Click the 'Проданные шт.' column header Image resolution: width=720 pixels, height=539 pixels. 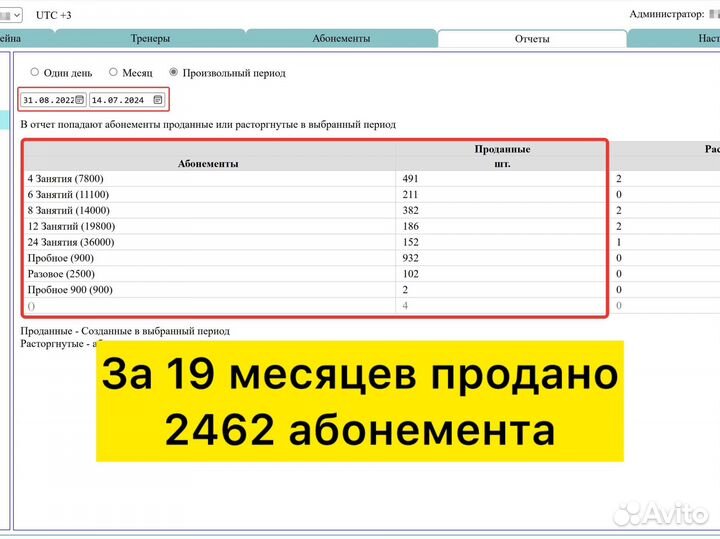pos(502,156)
